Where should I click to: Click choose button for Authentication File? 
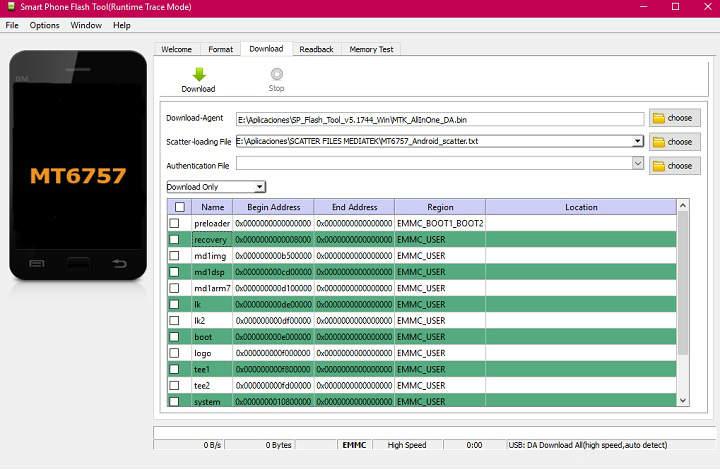pos(675,166)
